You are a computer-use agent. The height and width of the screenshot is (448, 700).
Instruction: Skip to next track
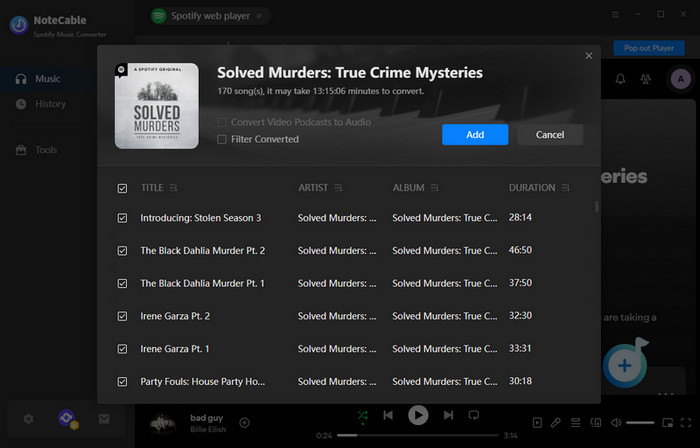tap(448, 415)
